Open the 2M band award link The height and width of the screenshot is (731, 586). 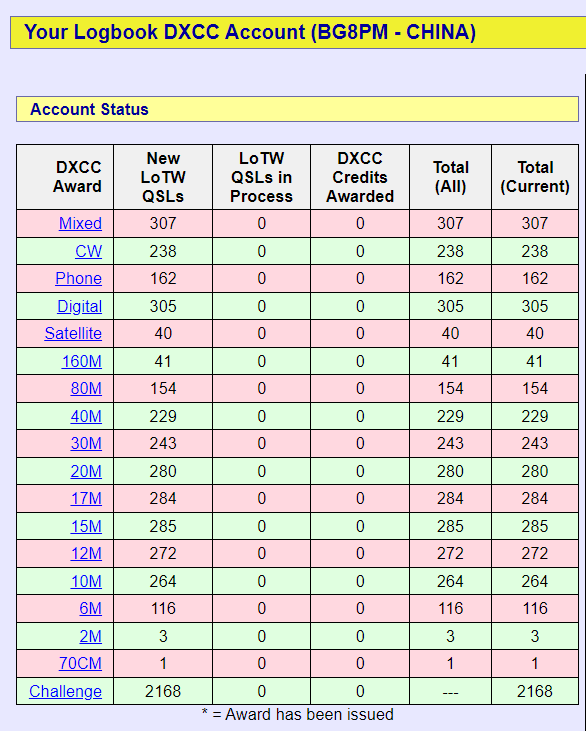pyautogui.click(x=90, y=636)
